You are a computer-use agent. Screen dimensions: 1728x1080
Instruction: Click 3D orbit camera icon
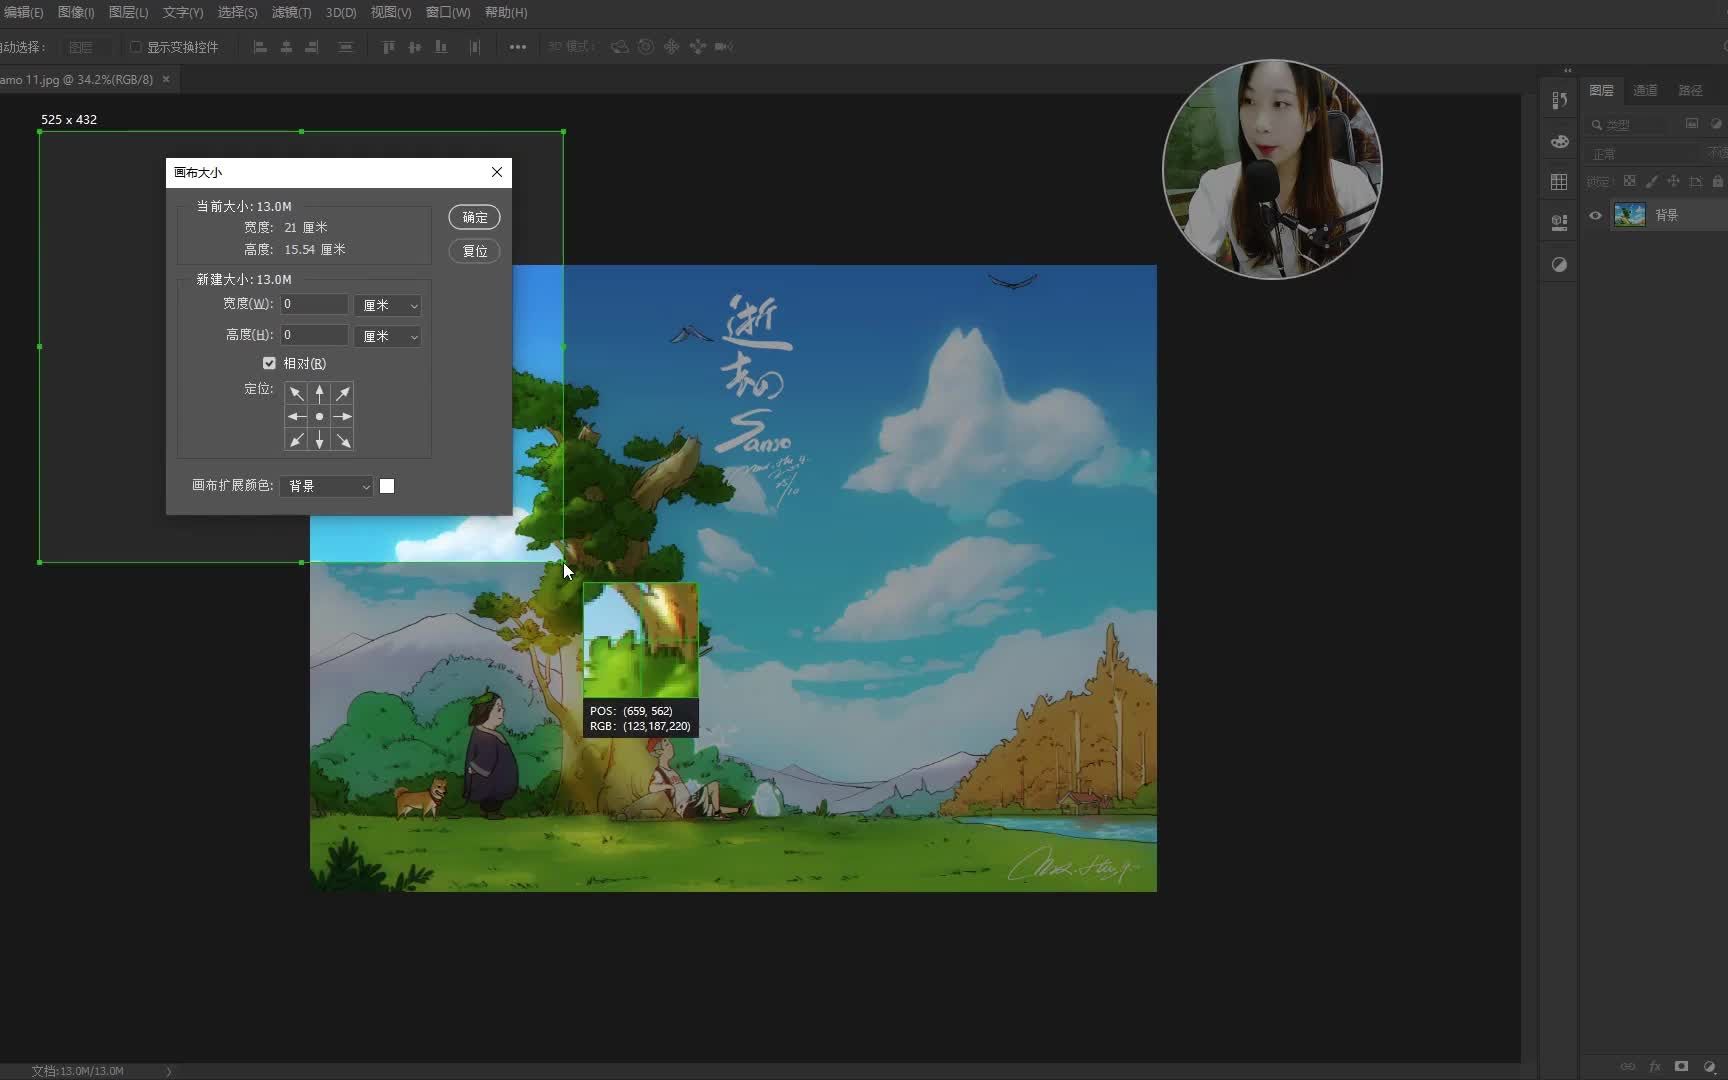(x=620, y=47)
